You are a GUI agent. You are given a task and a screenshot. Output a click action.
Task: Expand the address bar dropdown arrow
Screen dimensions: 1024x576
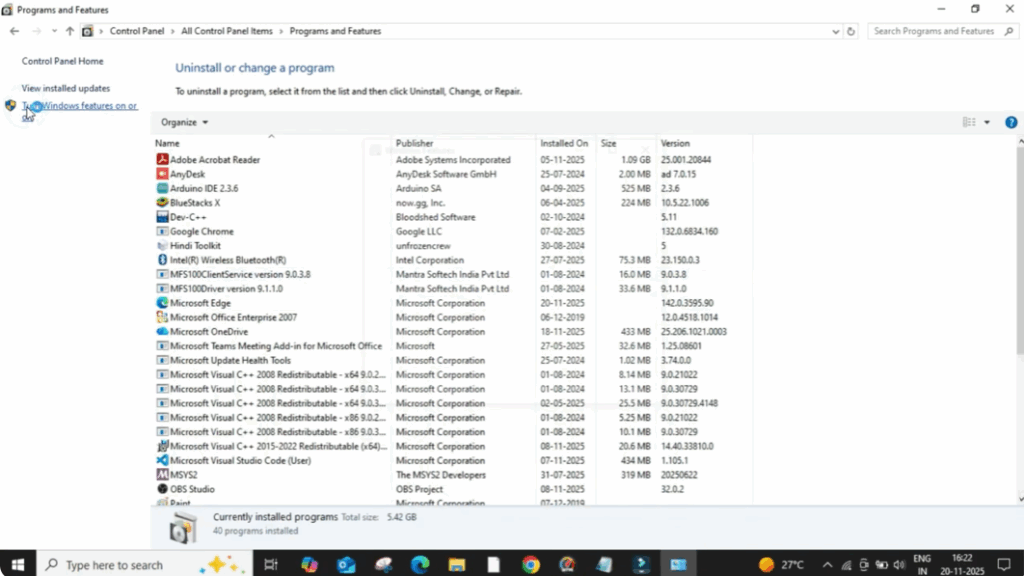click(836, 31)
